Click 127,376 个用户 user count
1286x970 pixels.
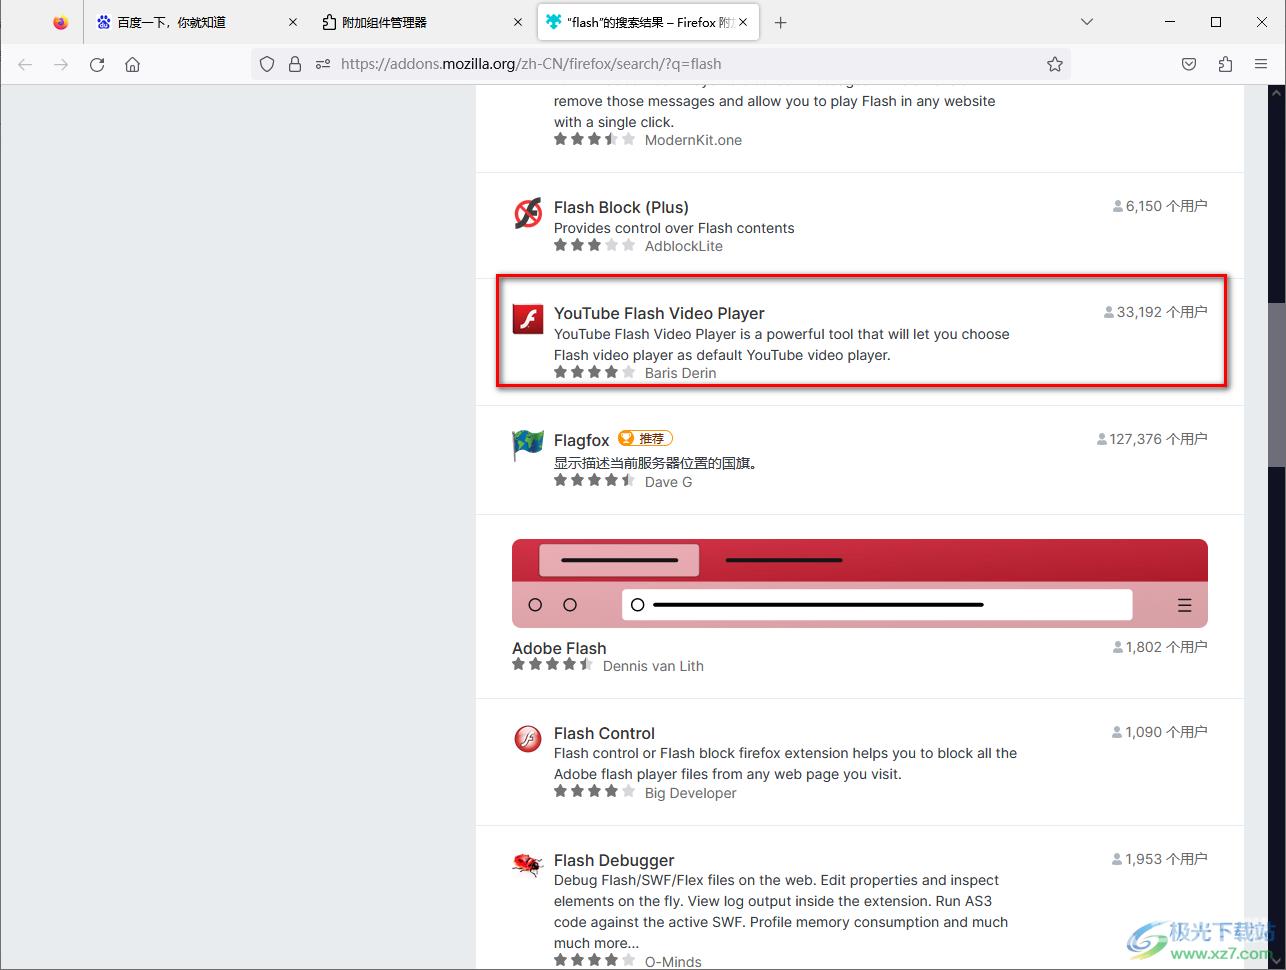click(x=1152, y=439)
